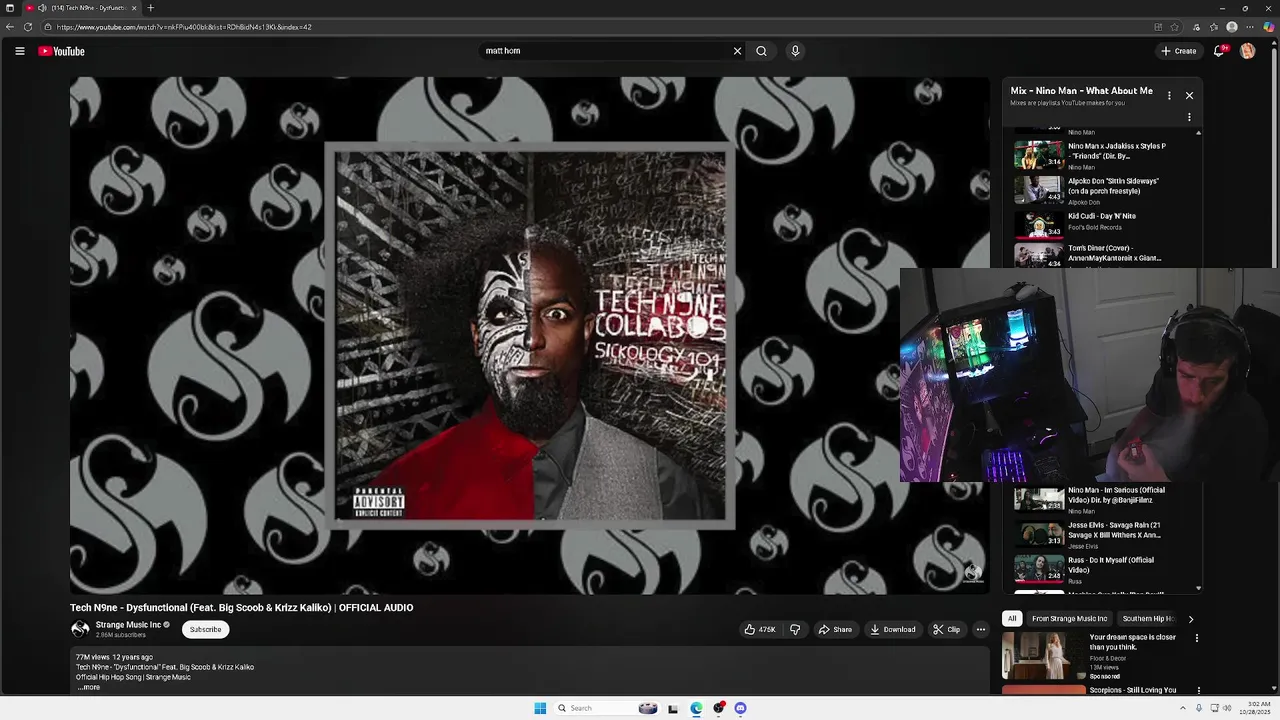Close the Mix playlist panel
Screen dimensions: 1280x720
pos(1189,95)
